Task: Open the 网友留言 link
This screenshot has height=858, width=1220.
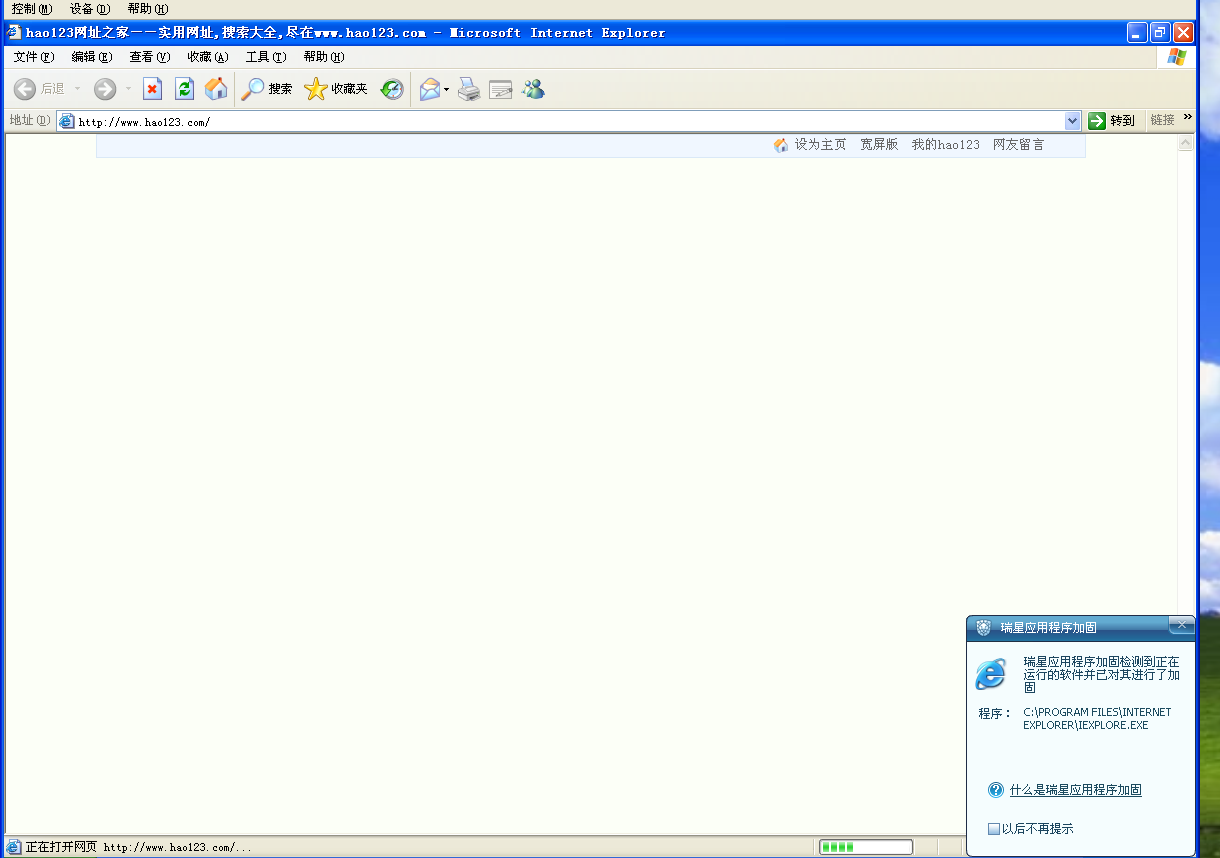Action: [1018, 145]
